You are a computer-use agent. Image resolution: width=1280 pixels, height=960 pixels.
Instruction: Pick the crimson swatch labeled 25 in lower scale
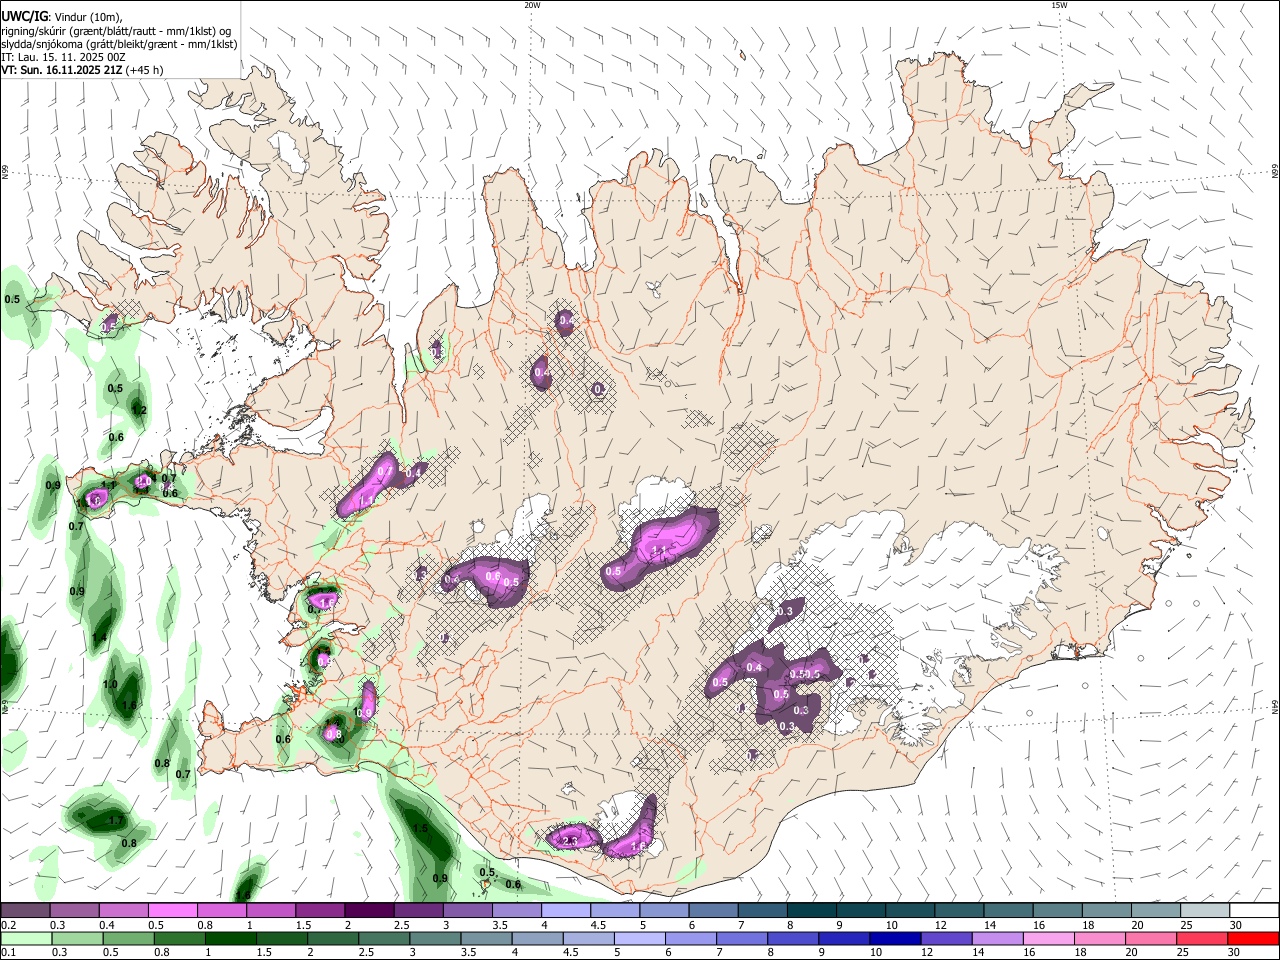click(1203, 939)
